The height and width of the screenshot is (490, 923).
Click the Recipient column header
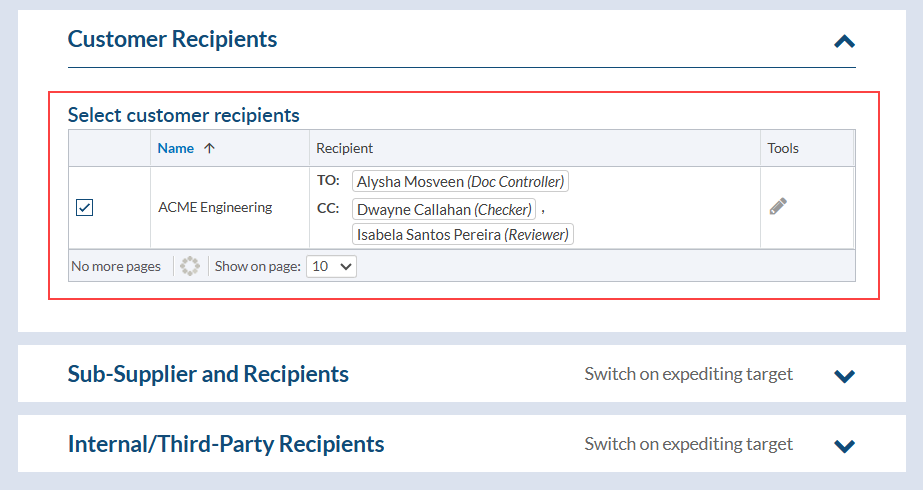[x=344, y=148]
